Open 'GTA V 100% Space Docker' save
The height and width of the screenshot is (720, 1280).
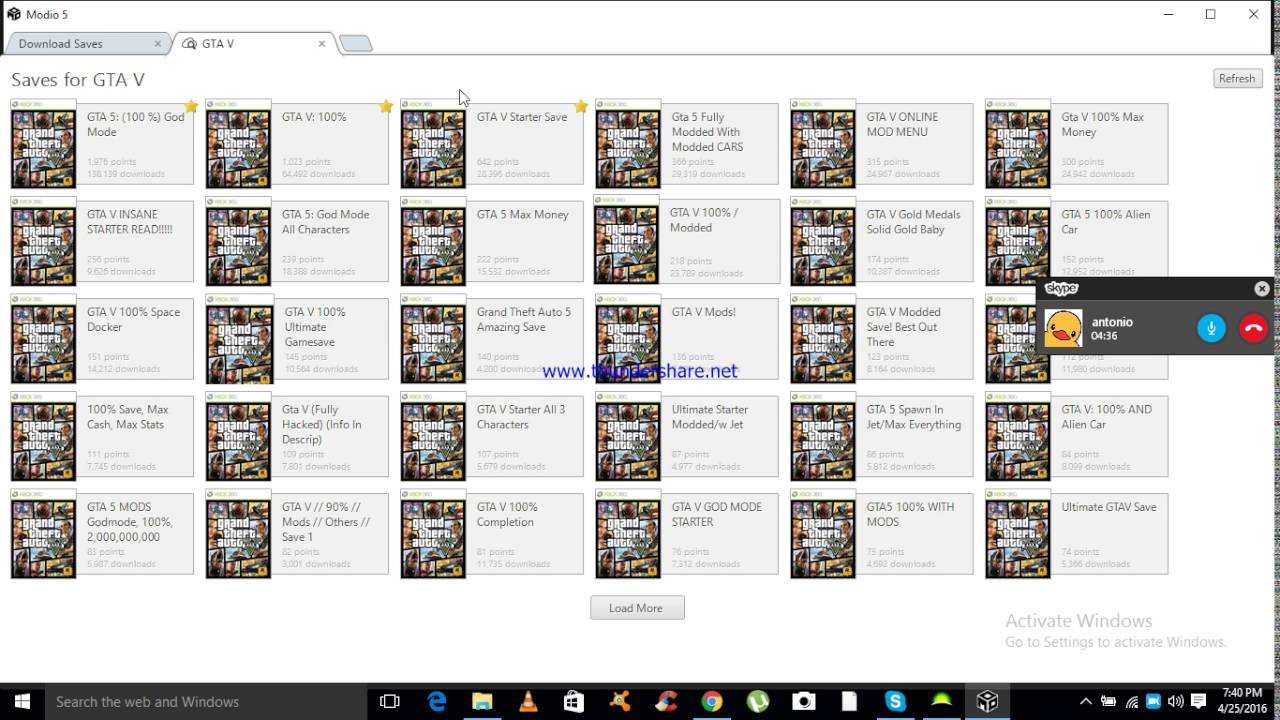point(103,339)
